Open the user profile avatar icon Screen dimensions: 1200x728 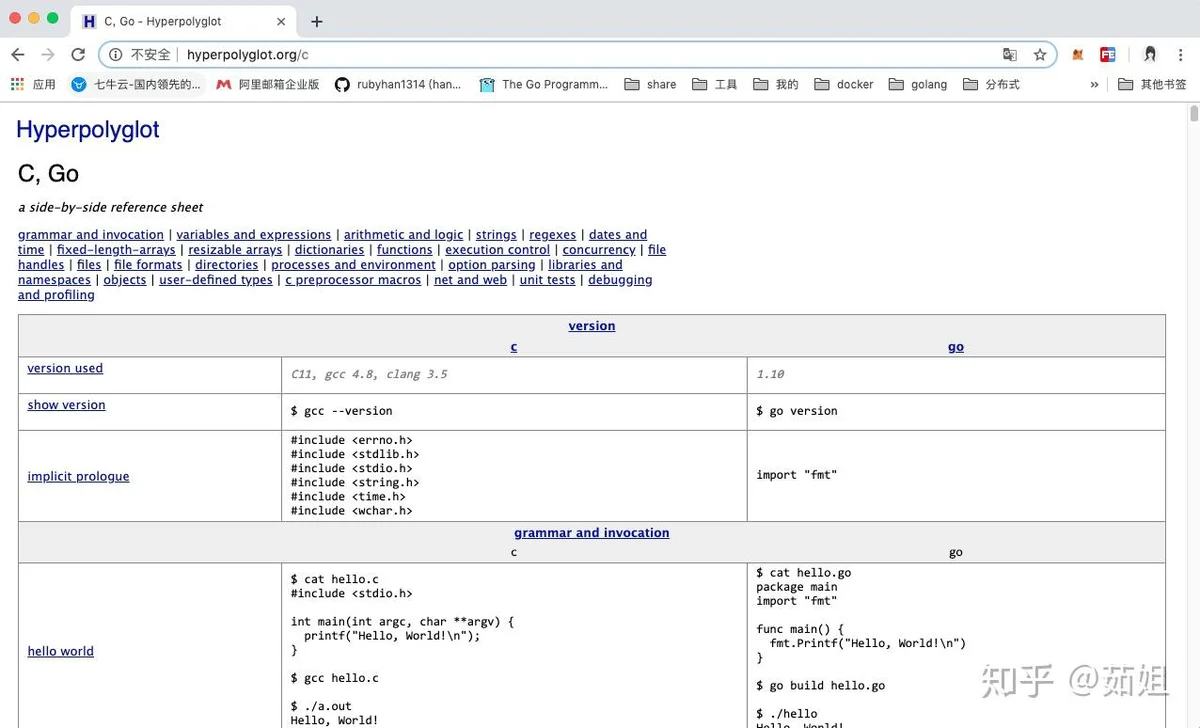click(x=1150, y=55)
